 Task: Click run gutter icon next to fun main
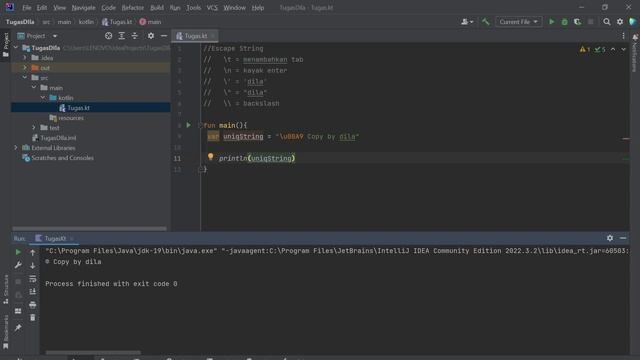click(189, 125)
